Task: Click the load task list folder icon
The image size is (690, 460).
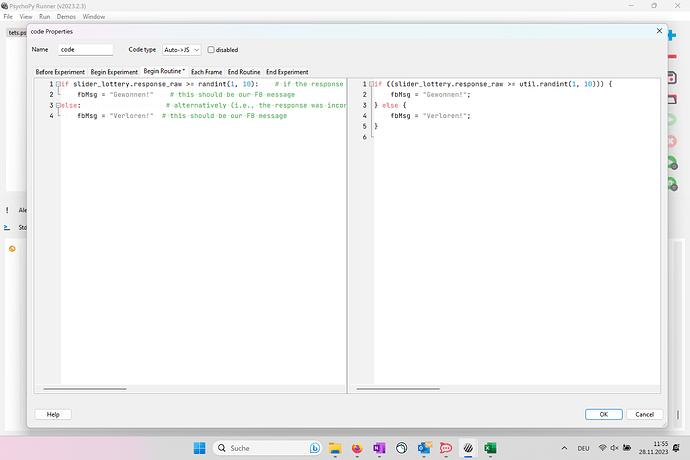Action: 672,99
